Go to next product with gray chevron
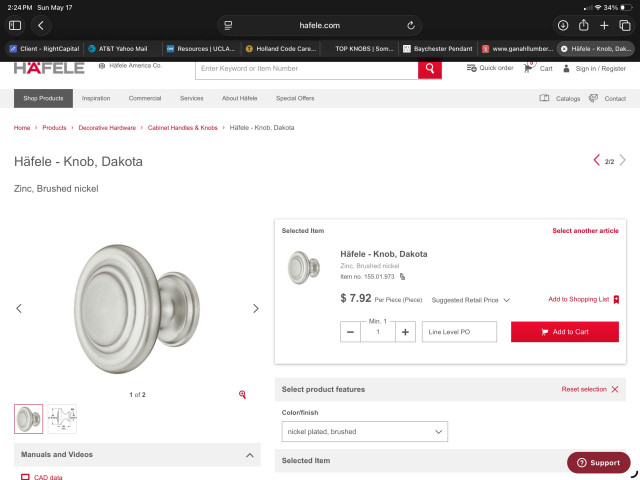The width and height of the screenshot is (640, 480). pos(622,160)
